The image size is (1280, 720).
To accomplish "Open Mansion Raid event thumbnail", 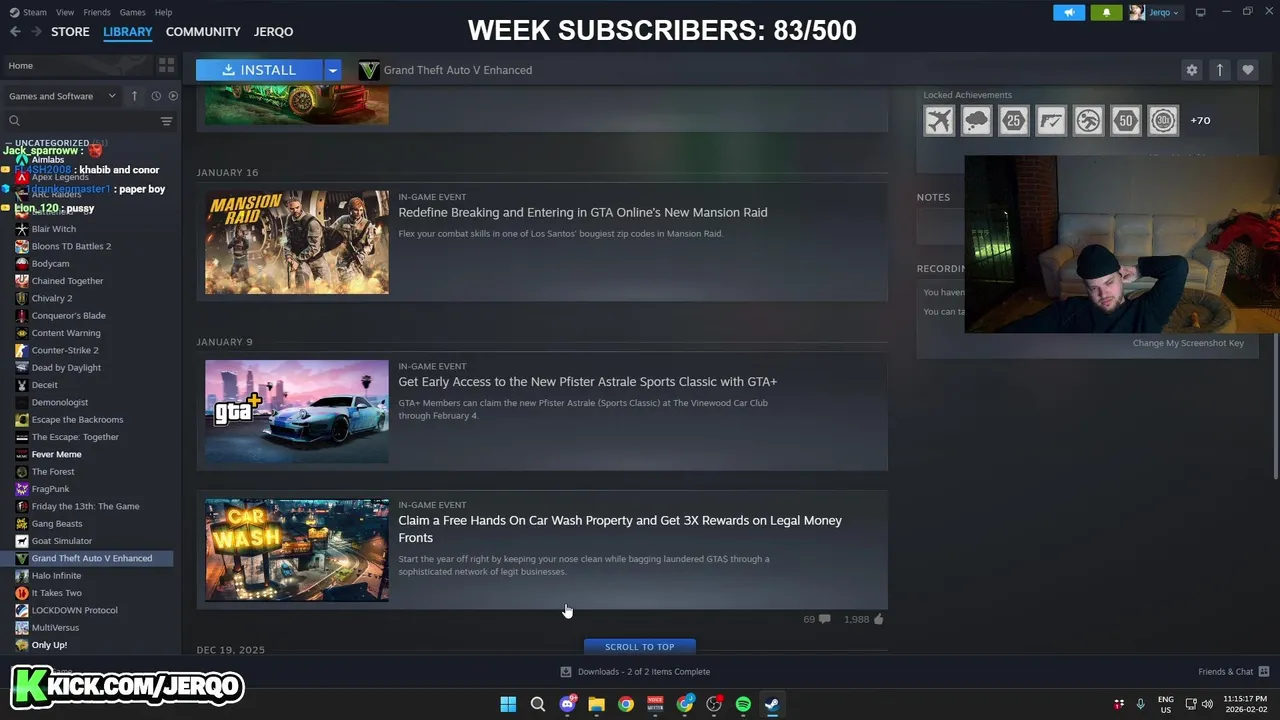I will (x=297, y=242).
